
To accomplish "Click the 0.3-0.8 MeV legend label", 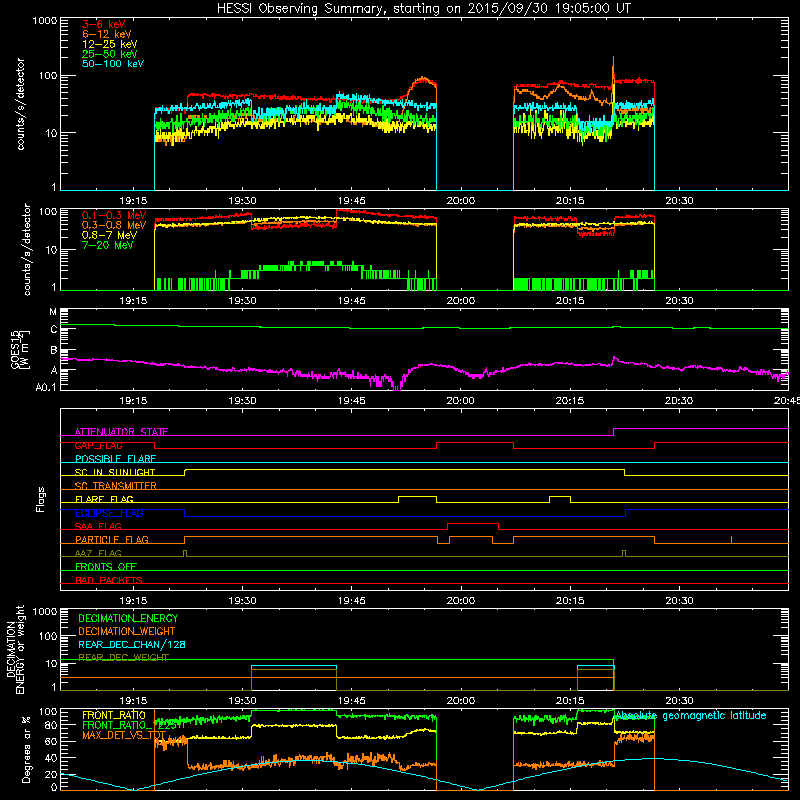I will point(114,225).
